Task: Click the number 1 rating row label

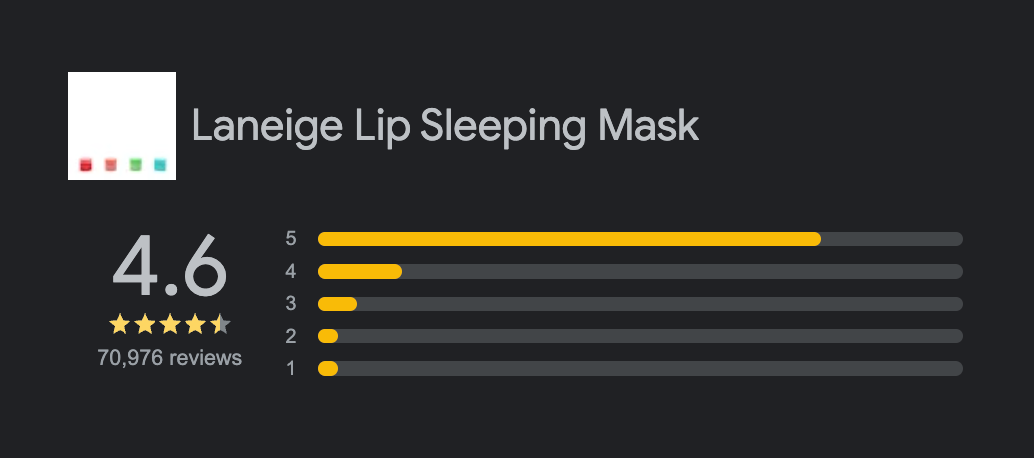Action: point(291,369)
